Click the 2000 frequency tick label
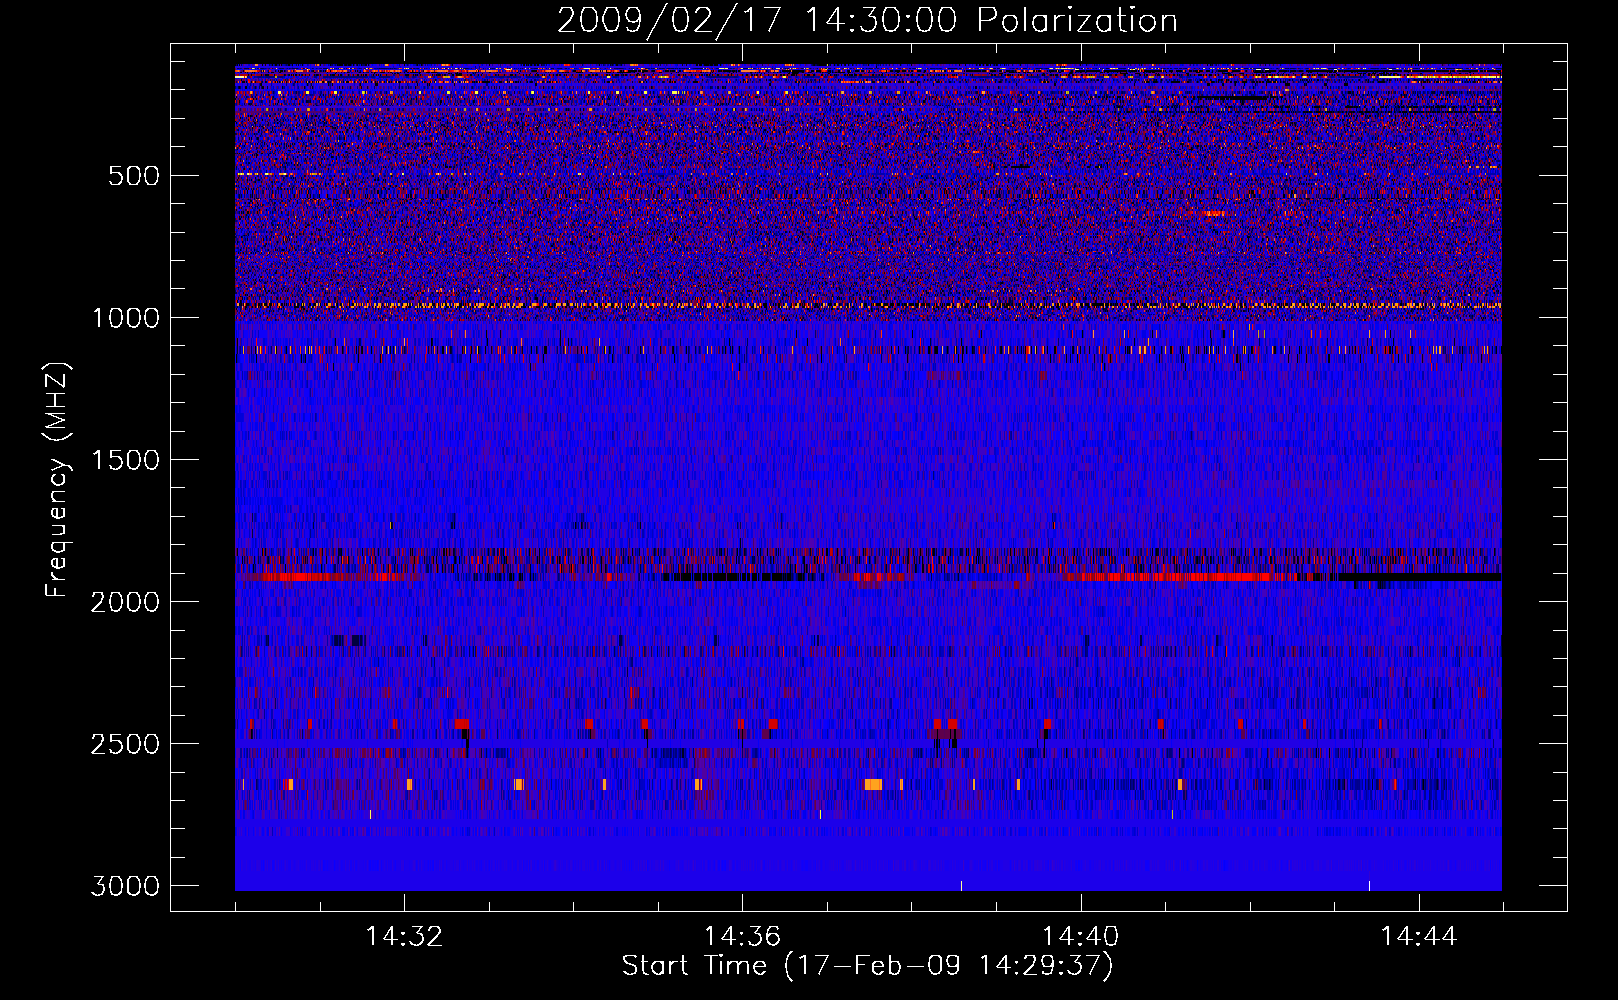Screen dimensions: 1618x1000 click(x=125, y=602)
